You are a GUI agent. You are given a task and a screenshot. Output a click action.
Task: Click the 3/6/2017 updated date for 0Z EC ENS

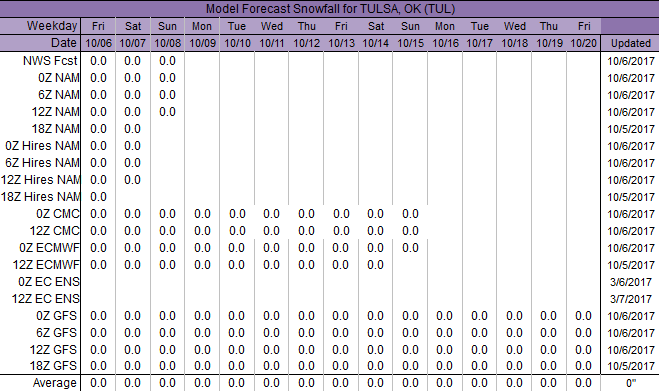click(631, 282)
